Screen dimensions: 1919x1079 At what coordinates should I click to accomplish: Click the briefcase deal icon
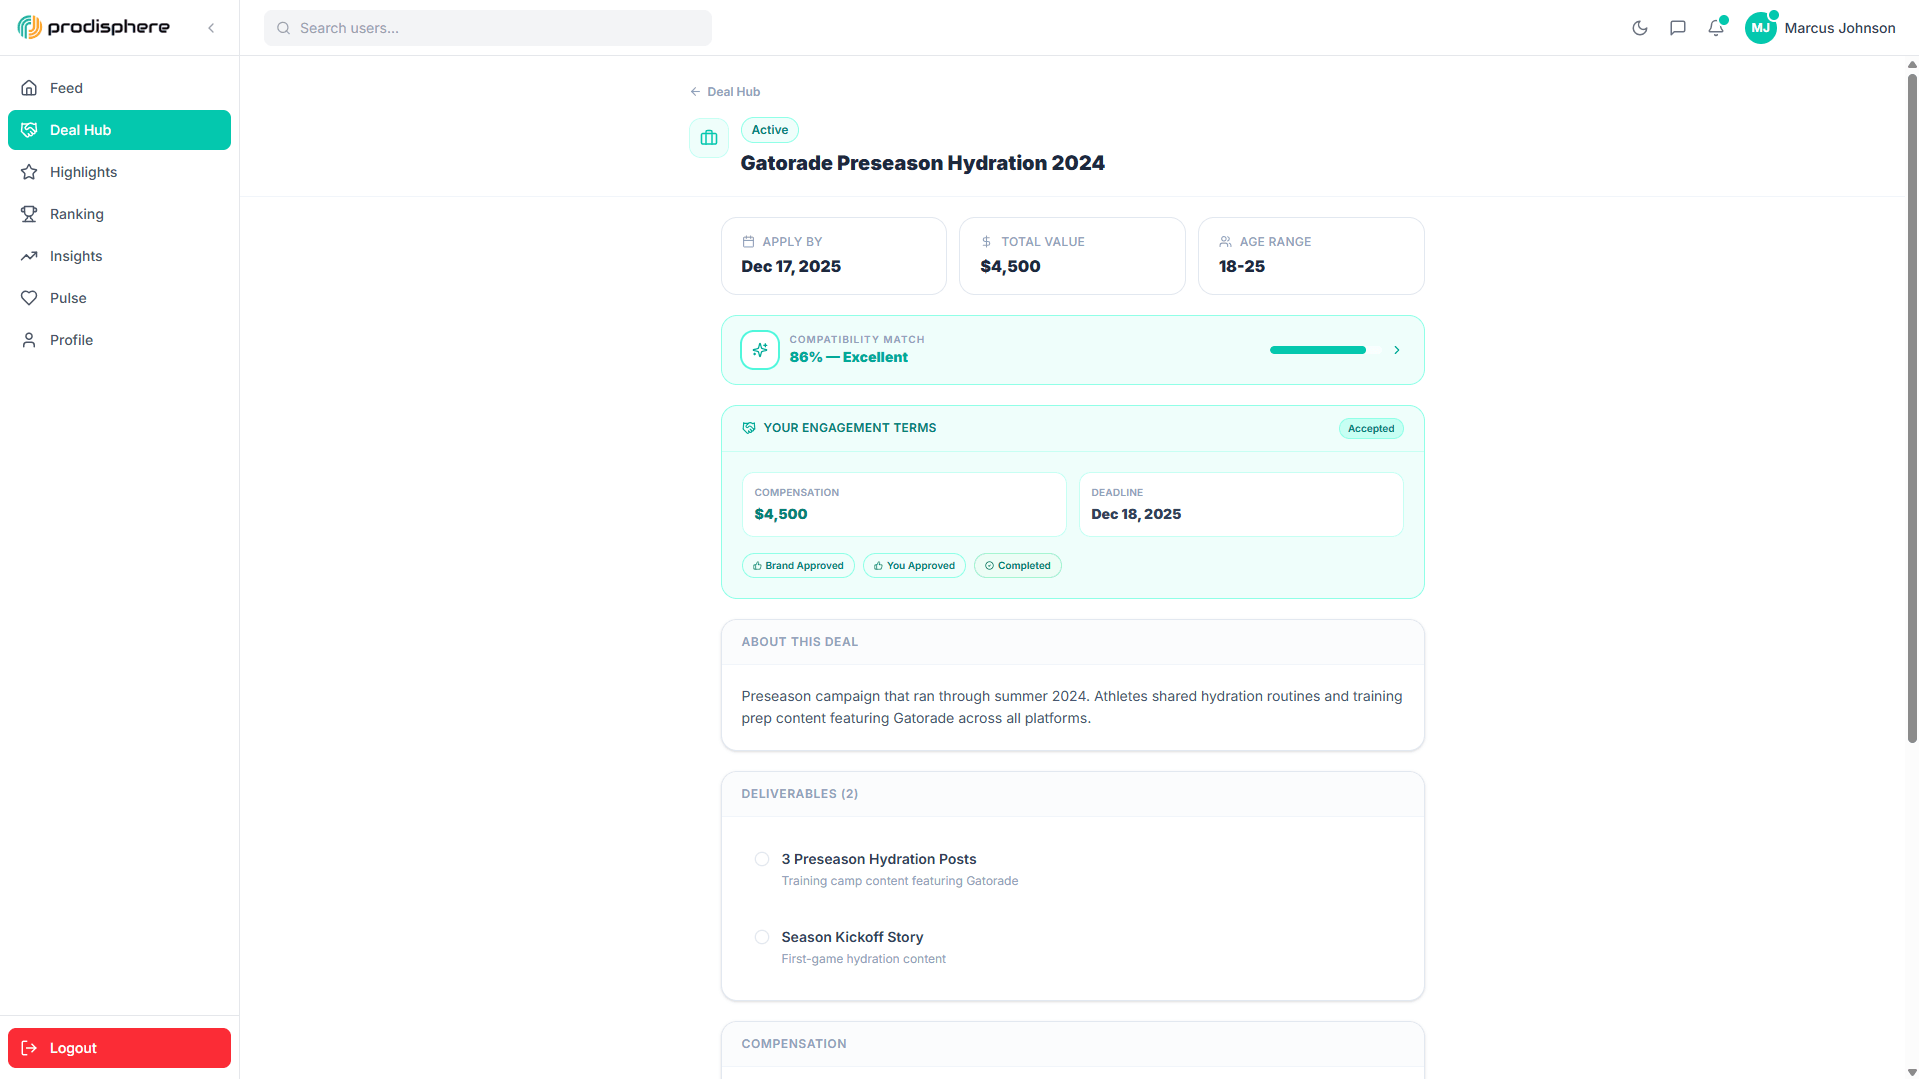(709, 138)
